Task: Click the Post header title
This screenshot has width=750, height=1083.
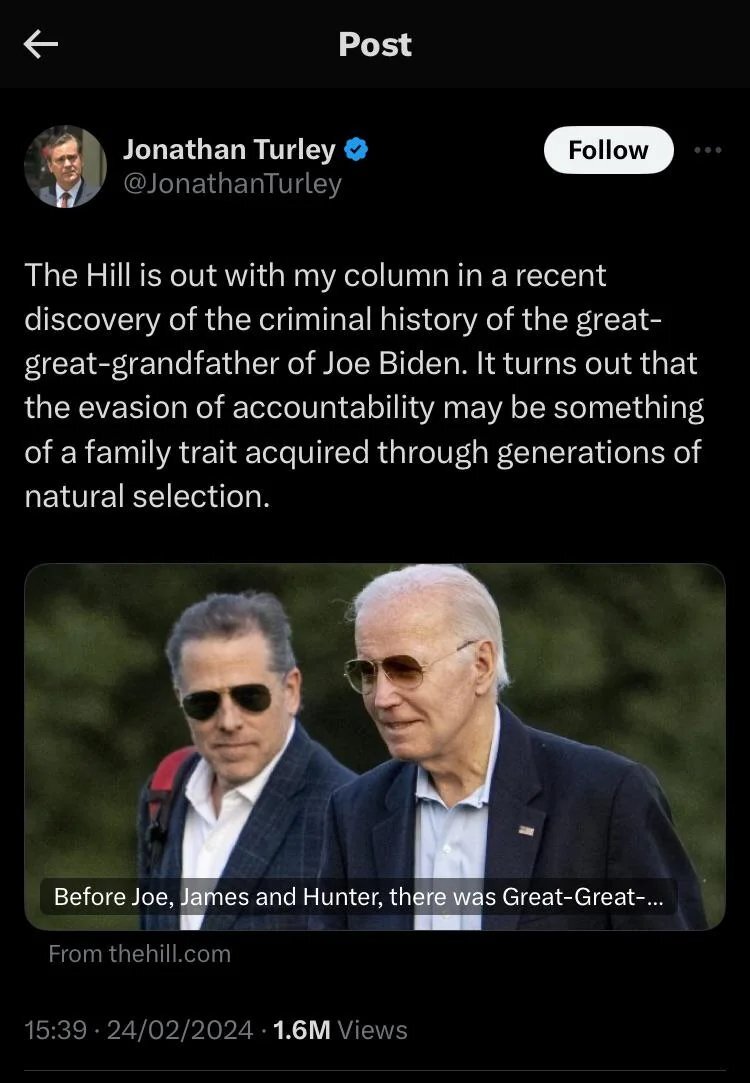Action: tap(375, 44)
